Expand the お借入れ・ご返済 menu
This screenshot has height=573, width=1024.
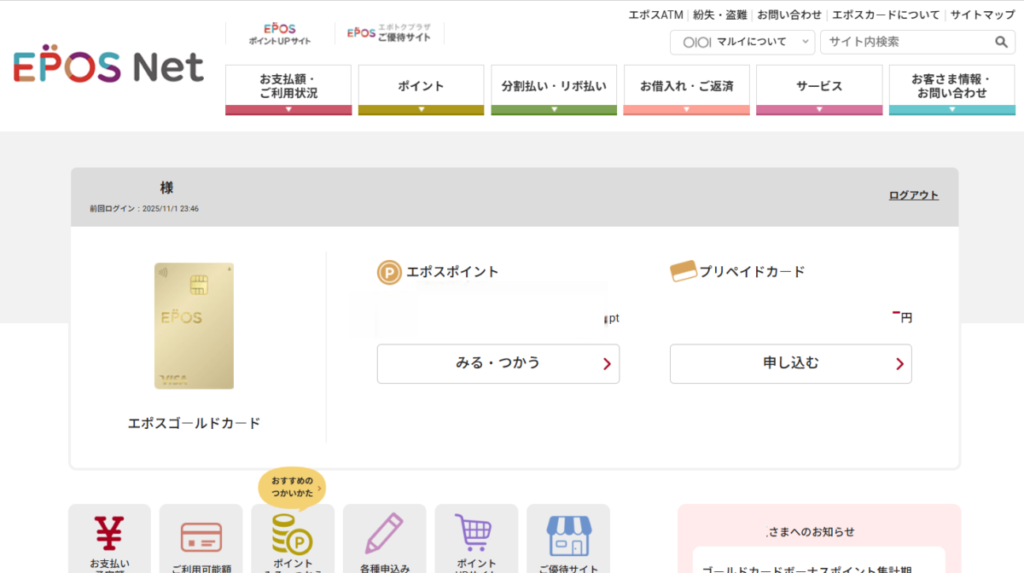pyautogui.click(x=686, y=90)
